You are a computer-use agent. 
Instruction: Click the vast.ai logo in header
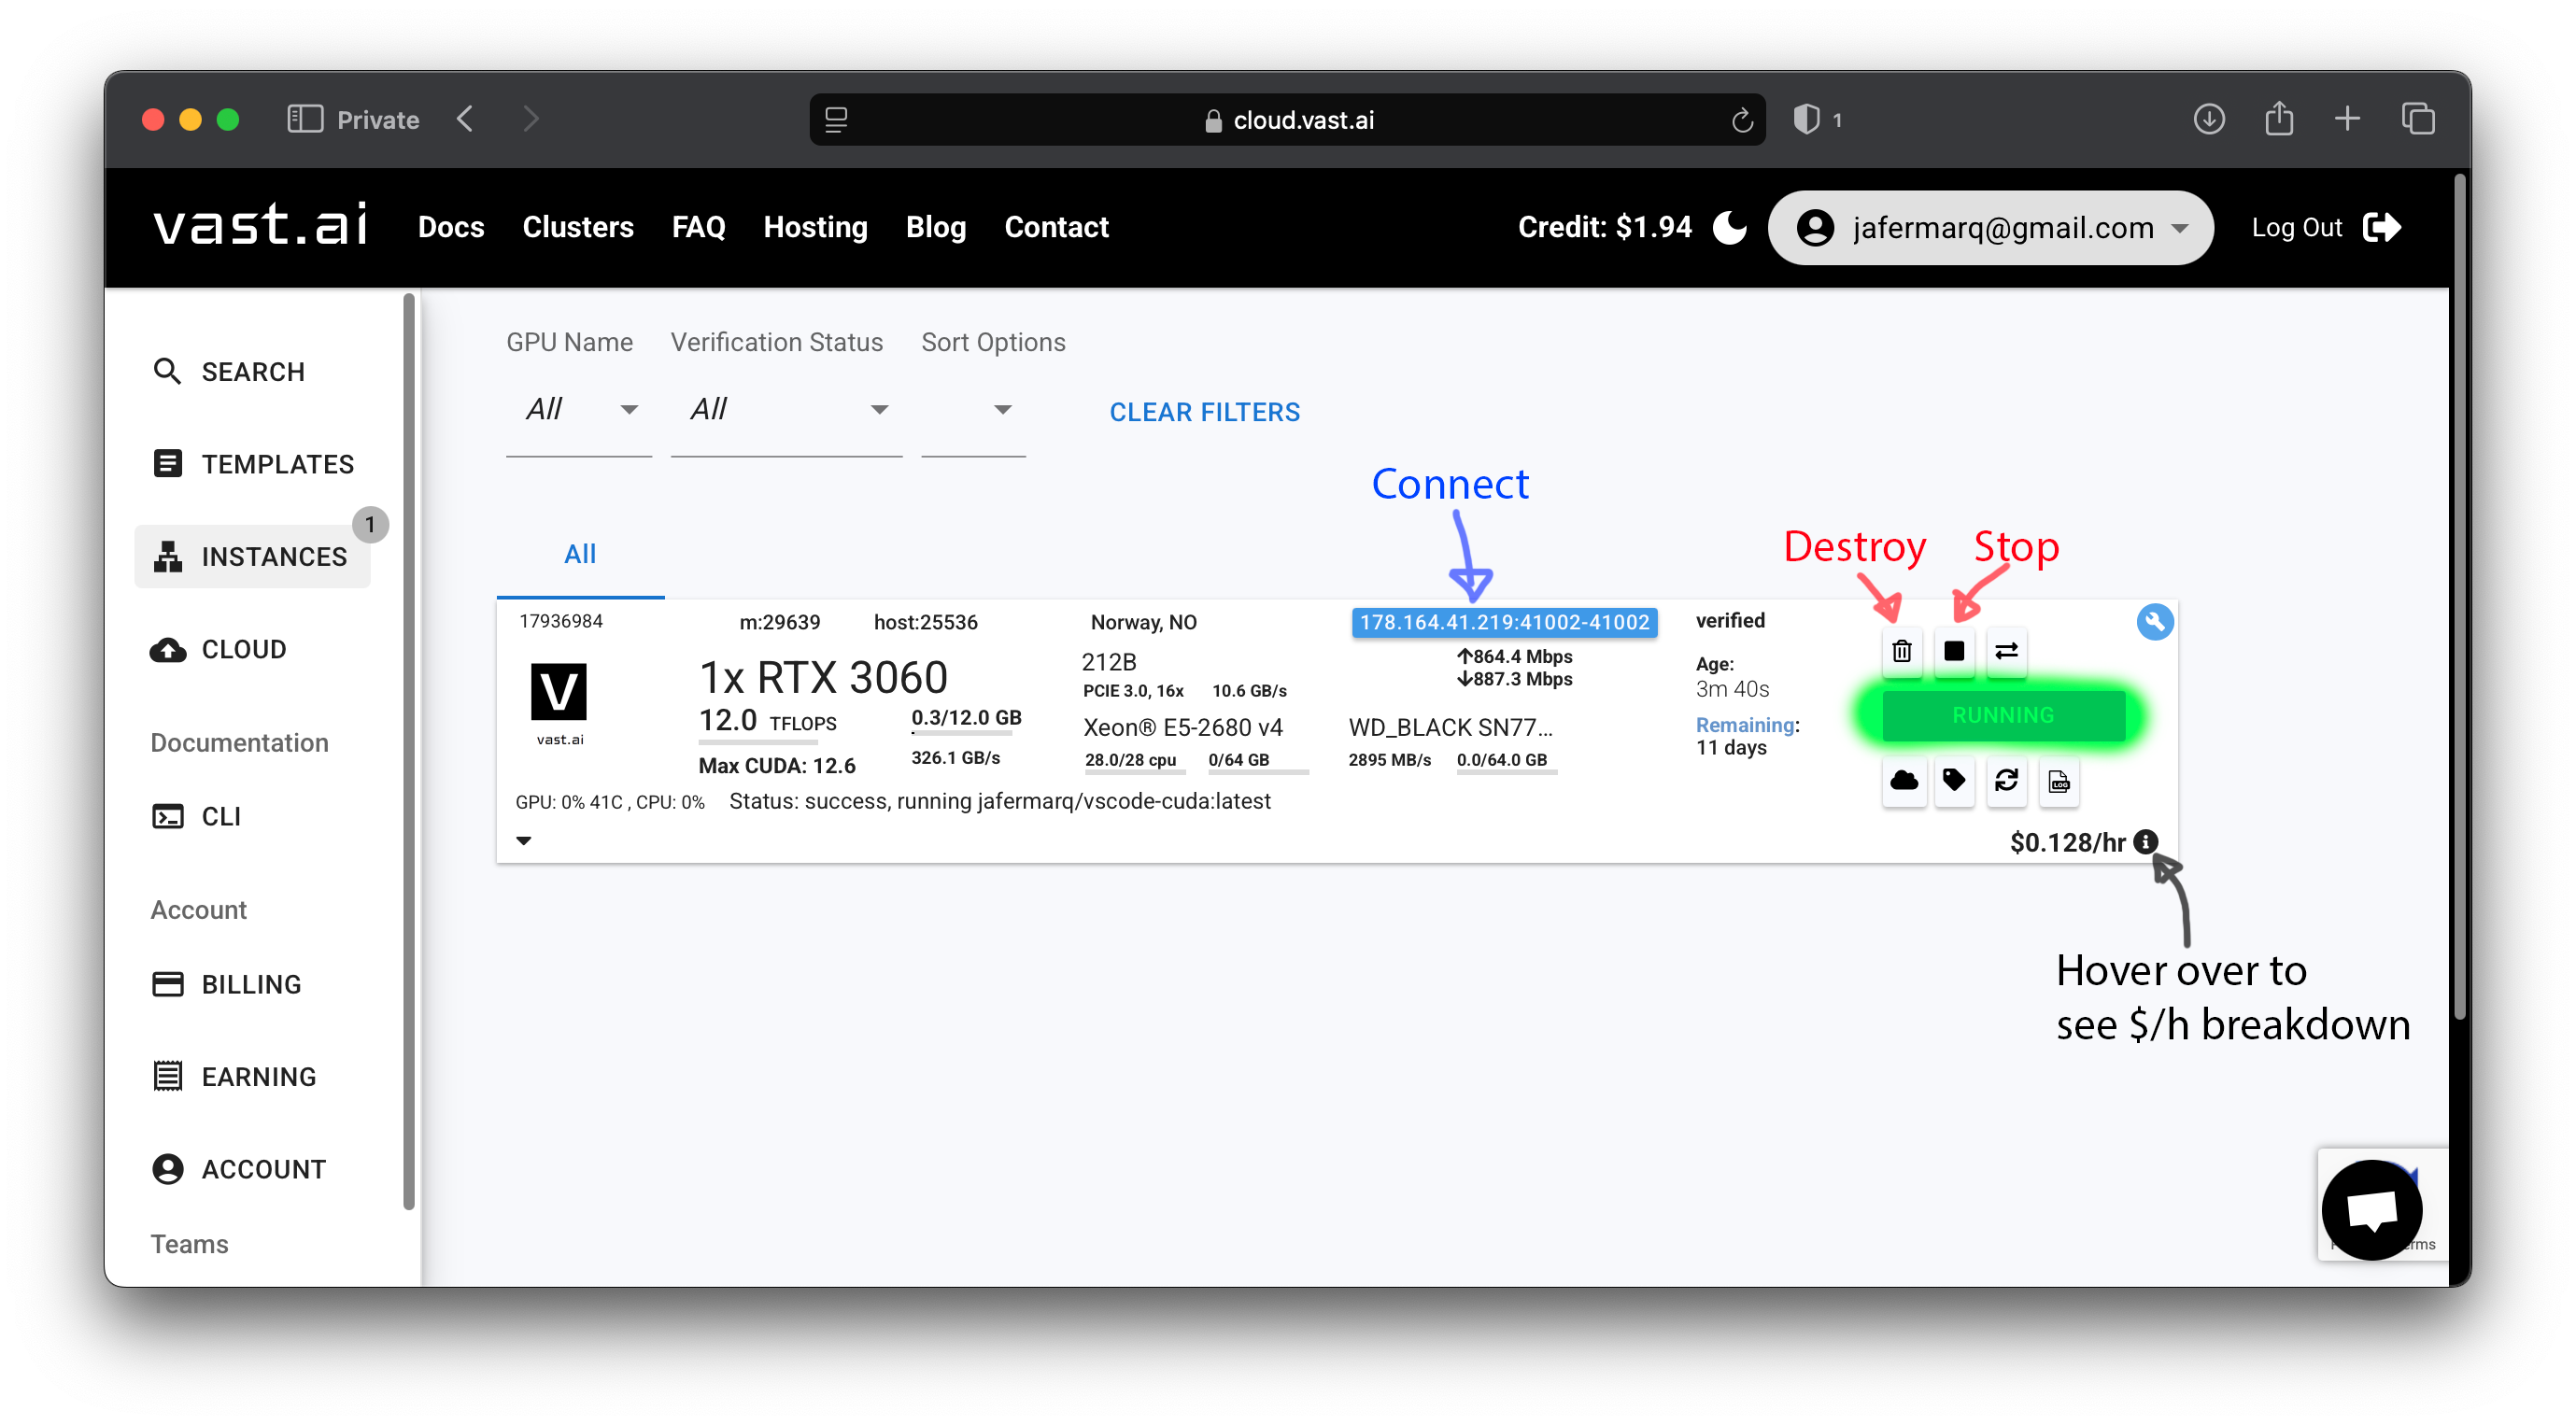[x=261, y=225]
